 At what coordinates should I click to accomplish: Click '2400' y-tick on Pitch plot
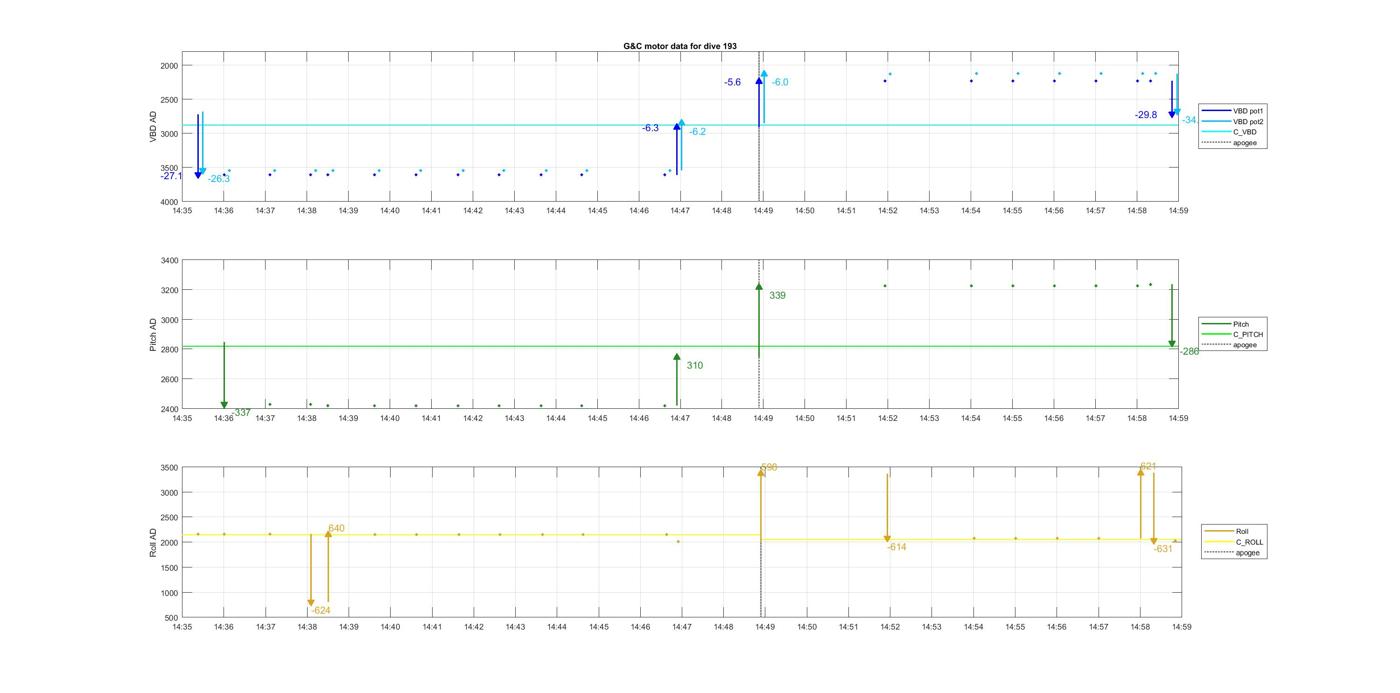tap(169, 409)
